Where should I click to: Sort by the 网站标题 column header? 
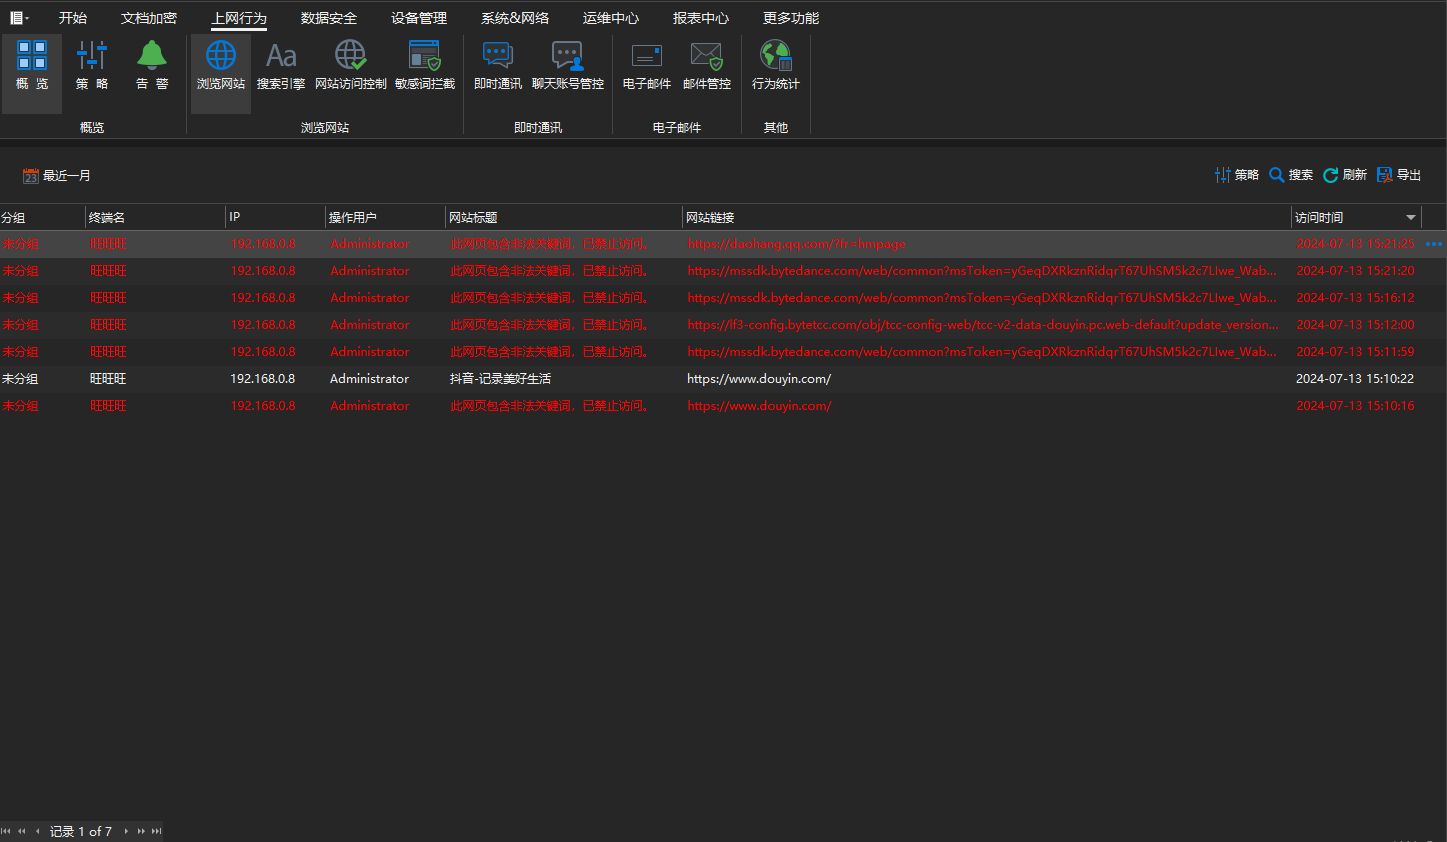point(564,217)
